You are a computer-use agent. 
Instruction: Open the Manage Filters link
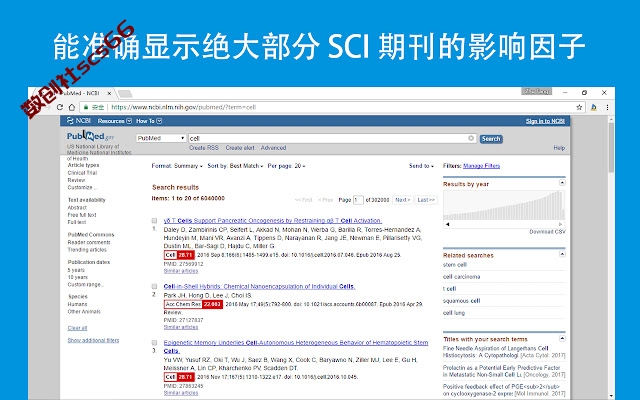pos(481,166)
